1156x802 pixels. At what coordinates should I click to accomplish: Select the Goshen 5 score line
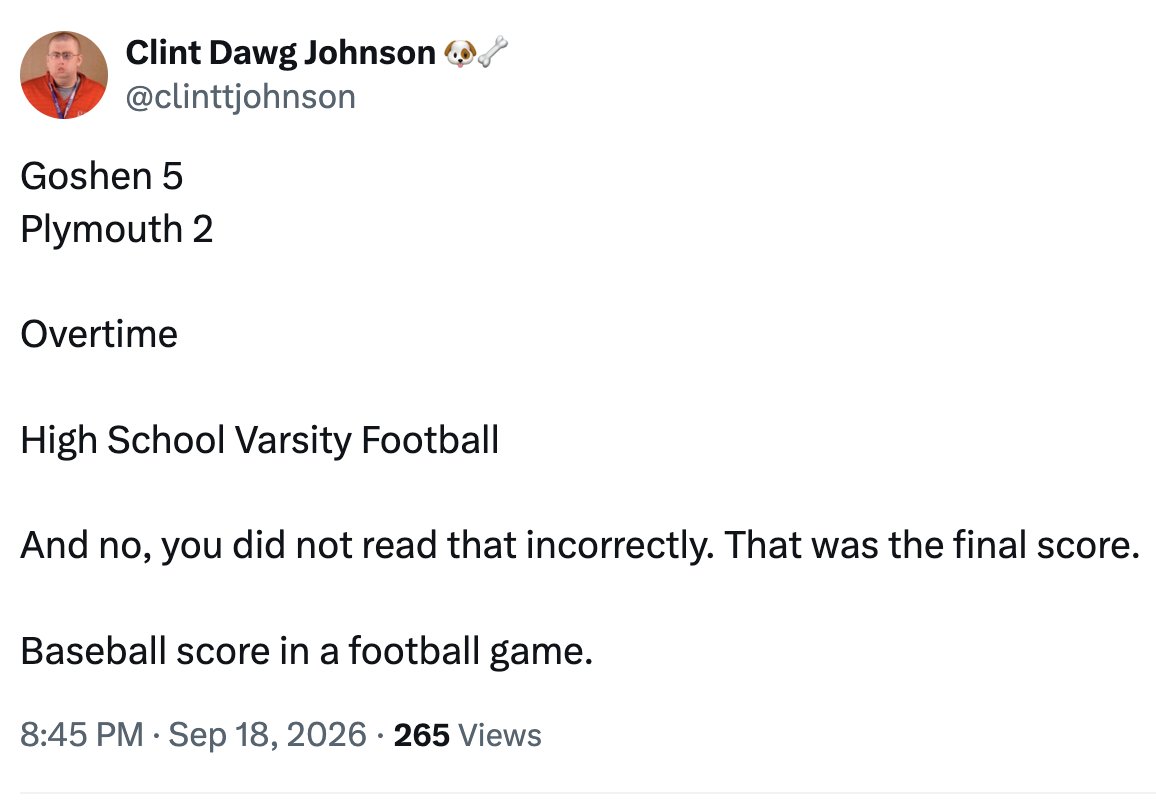click(102, 176)
